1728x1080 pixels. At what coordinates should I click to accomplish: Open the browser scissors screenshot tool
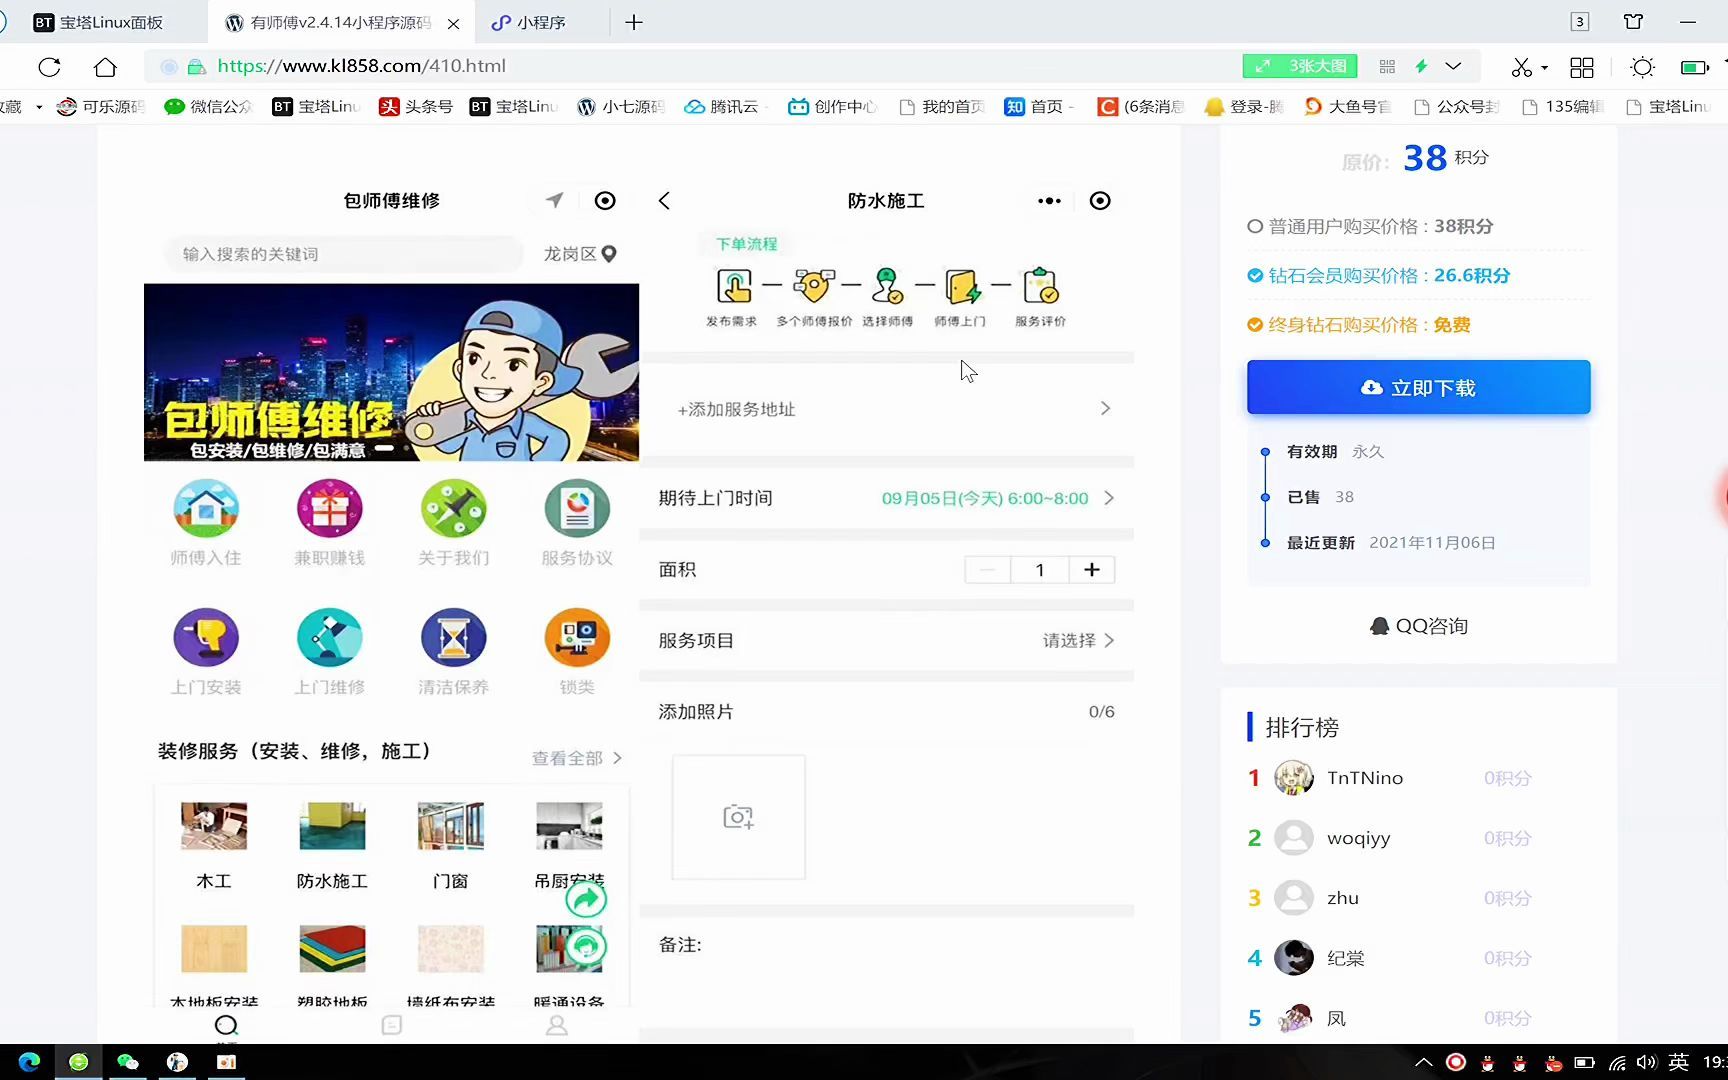[1522, 67]
